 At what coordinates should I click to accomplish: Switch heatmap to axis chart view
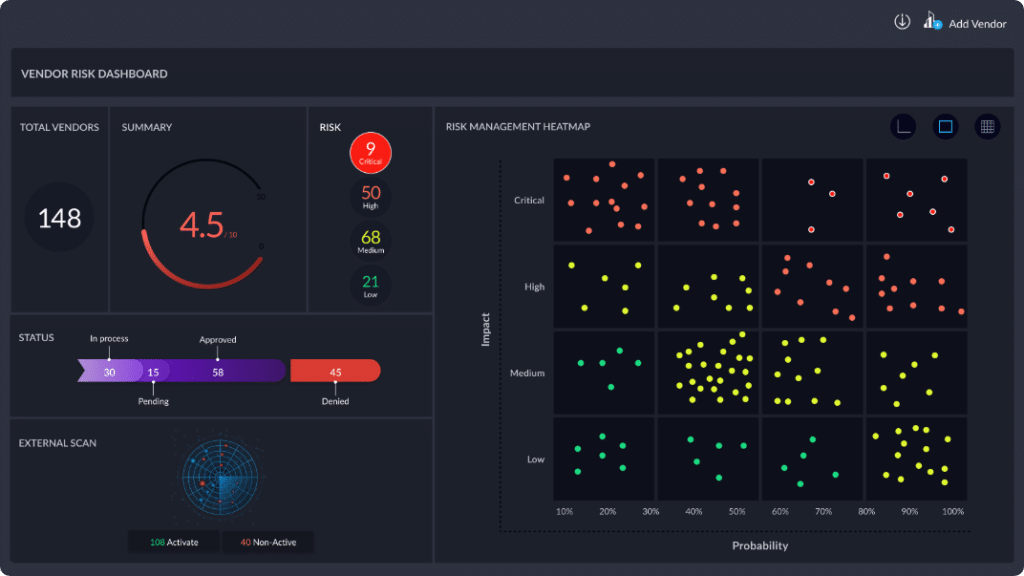tap(903, 127)
